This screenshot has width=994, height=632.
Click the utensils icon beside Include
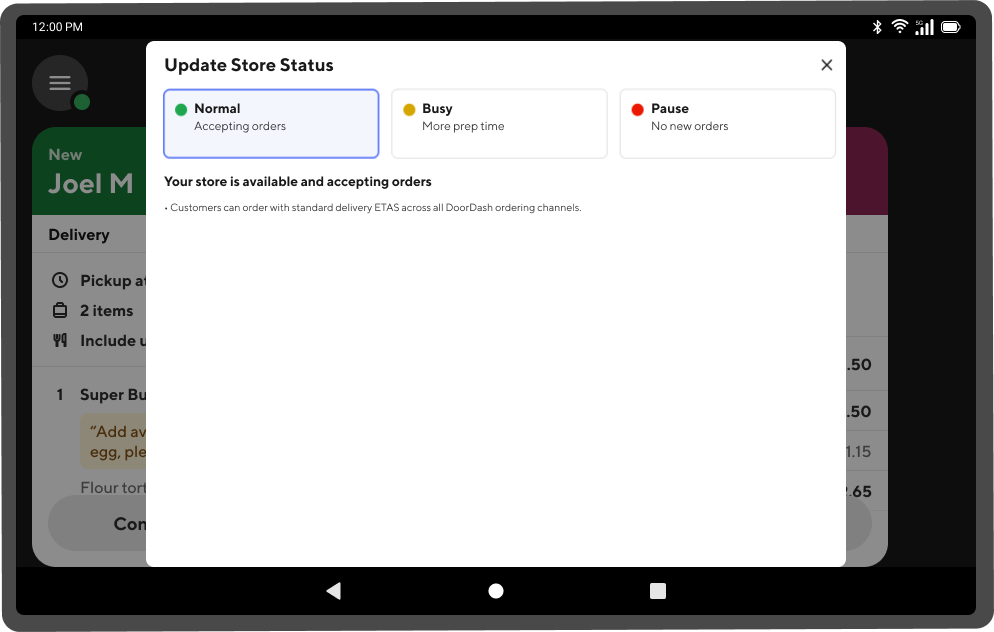[60, 340]
